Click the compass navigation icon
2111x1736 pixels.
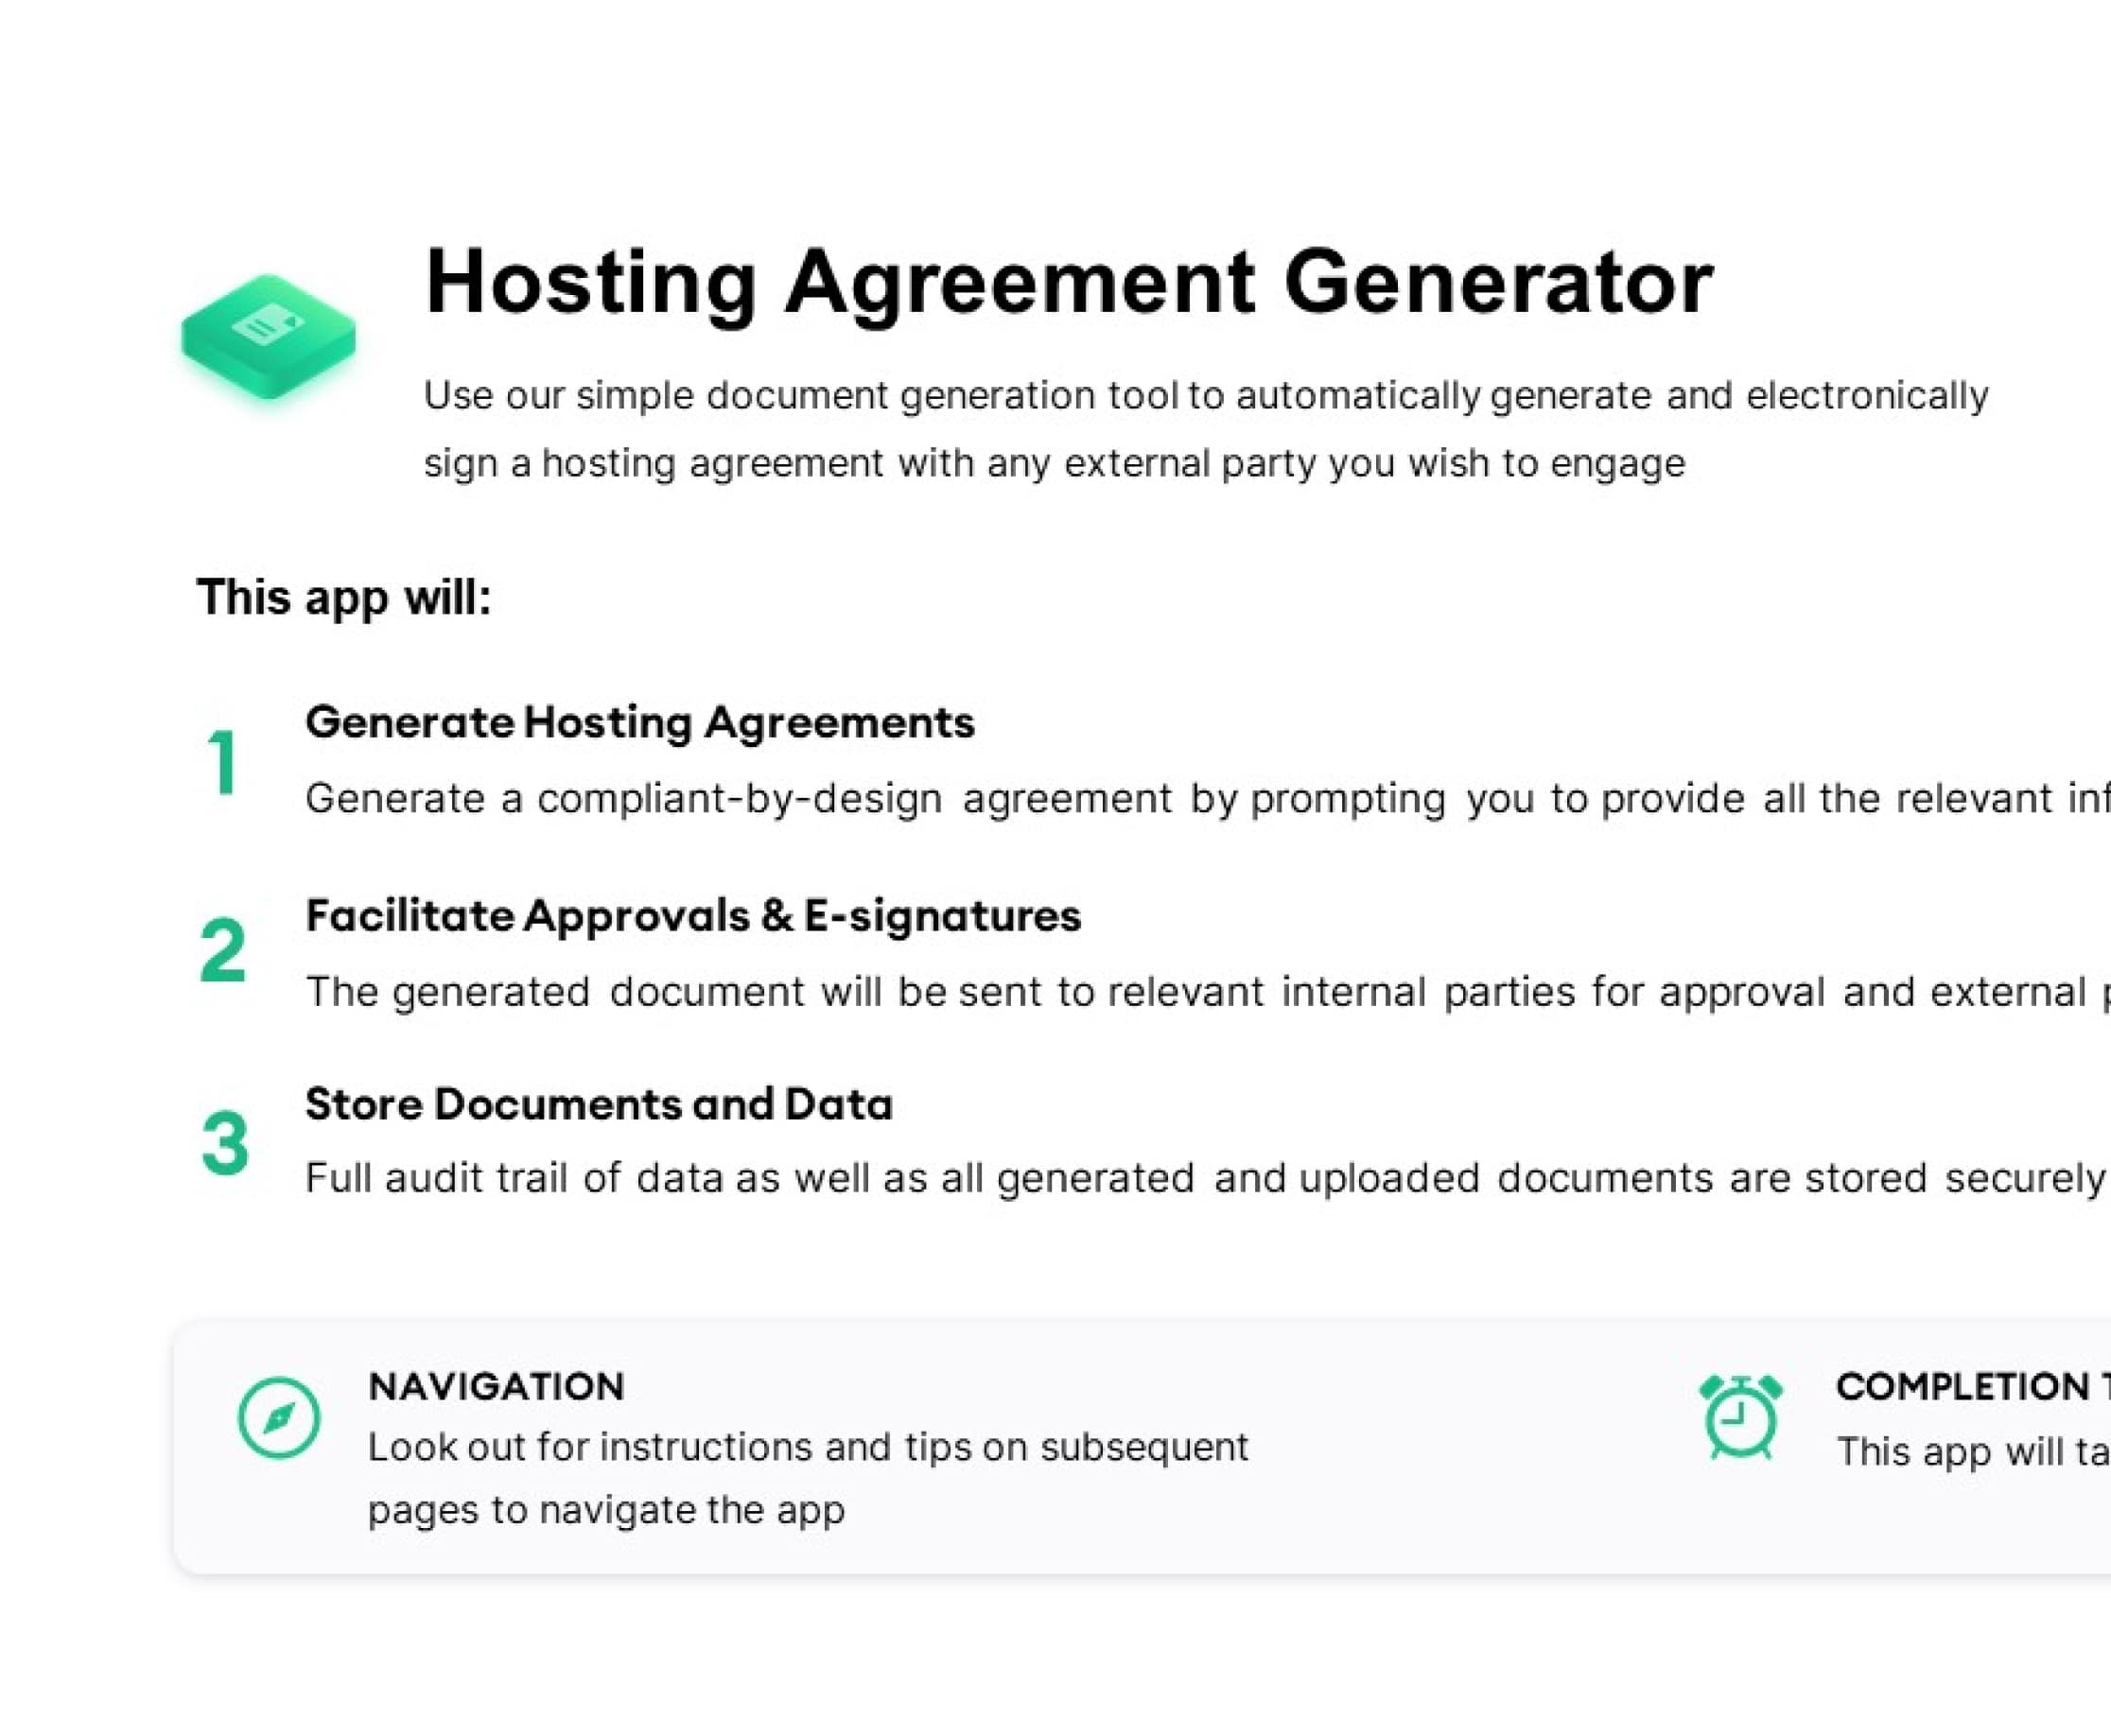pos(279,1417)
